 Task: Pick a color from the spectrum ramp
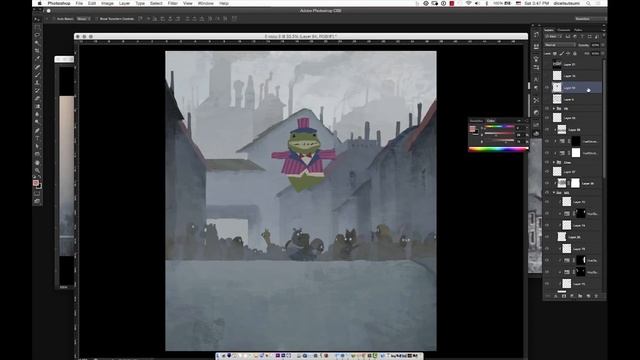[x=499, y=149]
